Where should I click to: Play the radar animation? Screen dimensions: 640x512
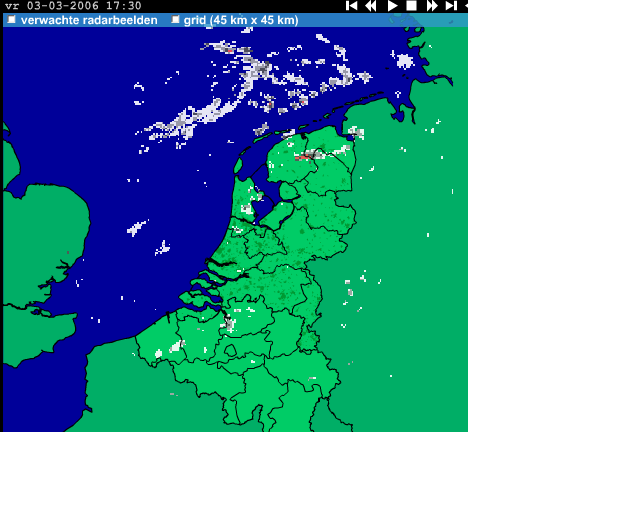coord(392,6)
